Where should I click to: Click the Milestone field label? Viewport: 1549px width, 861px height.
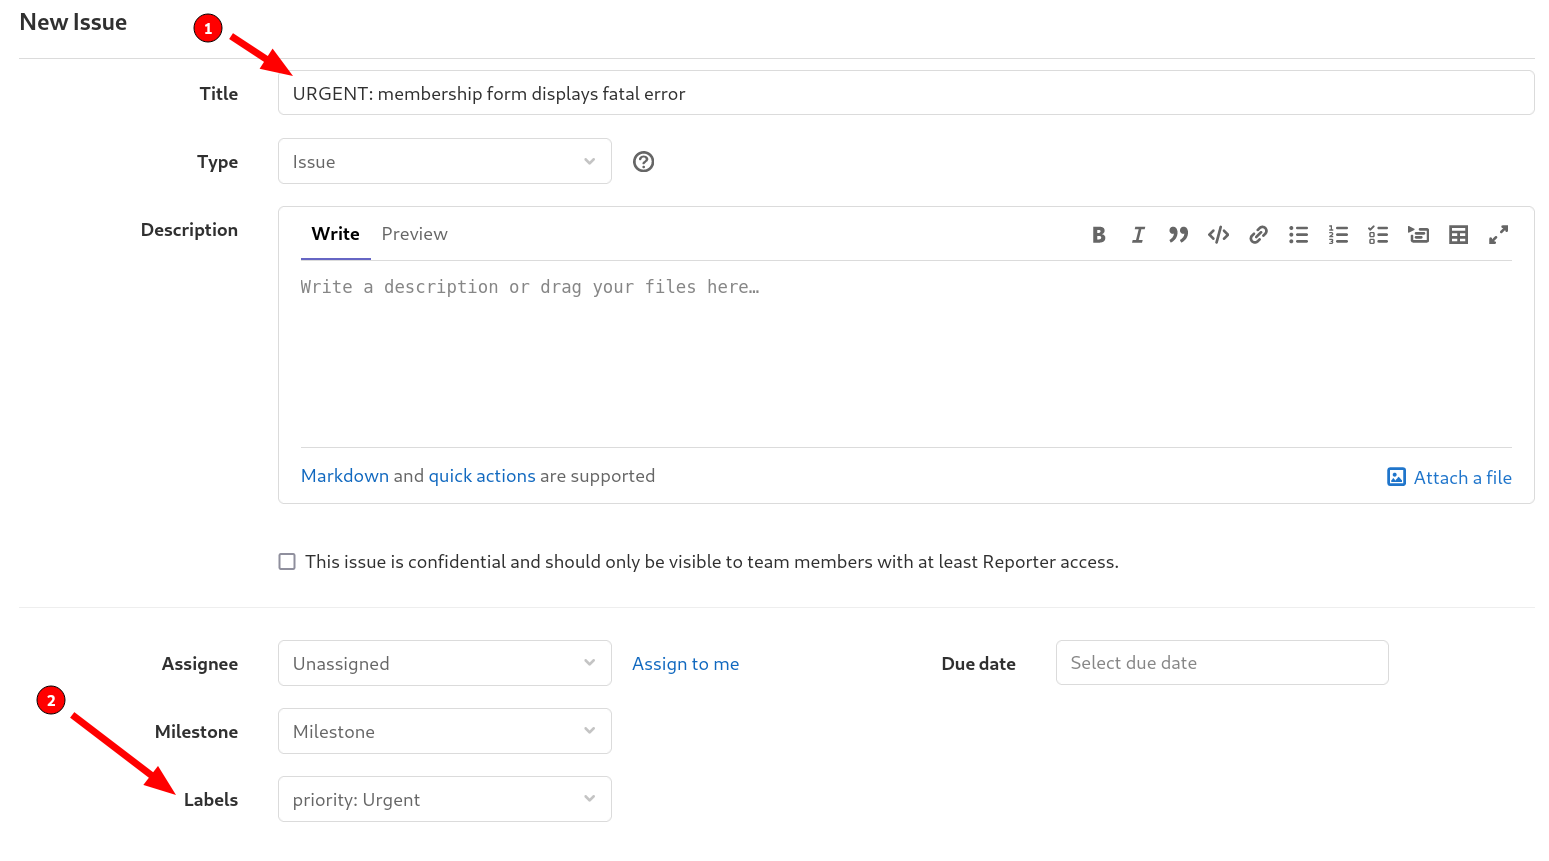tap(196, 732)
